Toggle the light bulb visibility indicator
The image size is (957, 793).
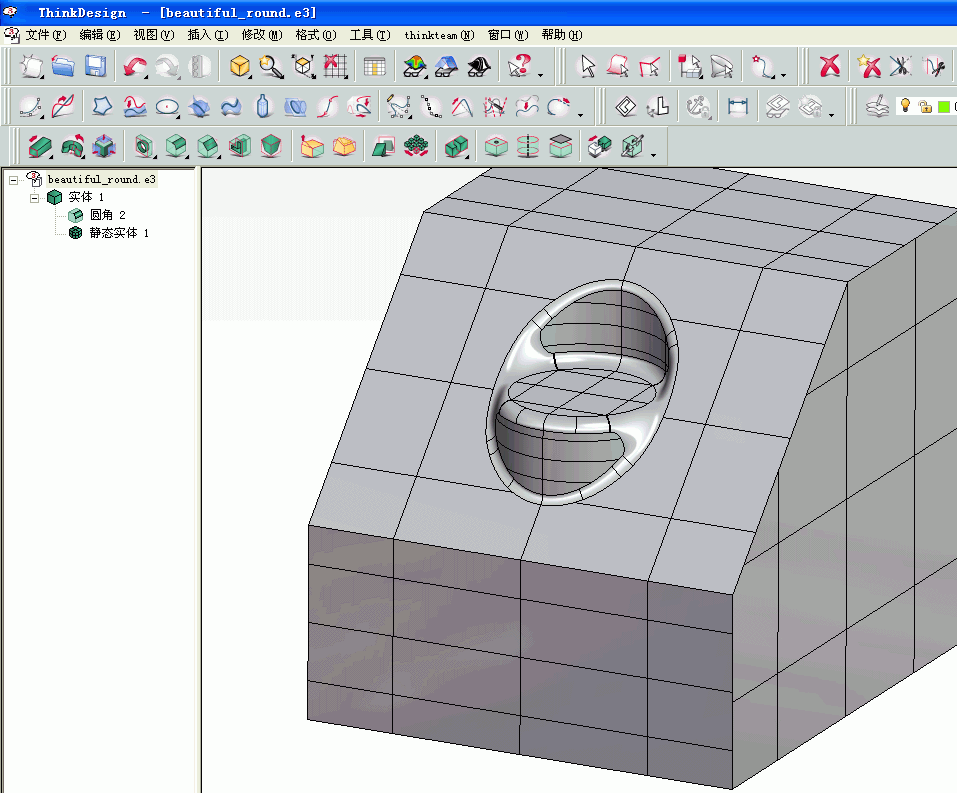pyautogui.click(x=906, y=106)
